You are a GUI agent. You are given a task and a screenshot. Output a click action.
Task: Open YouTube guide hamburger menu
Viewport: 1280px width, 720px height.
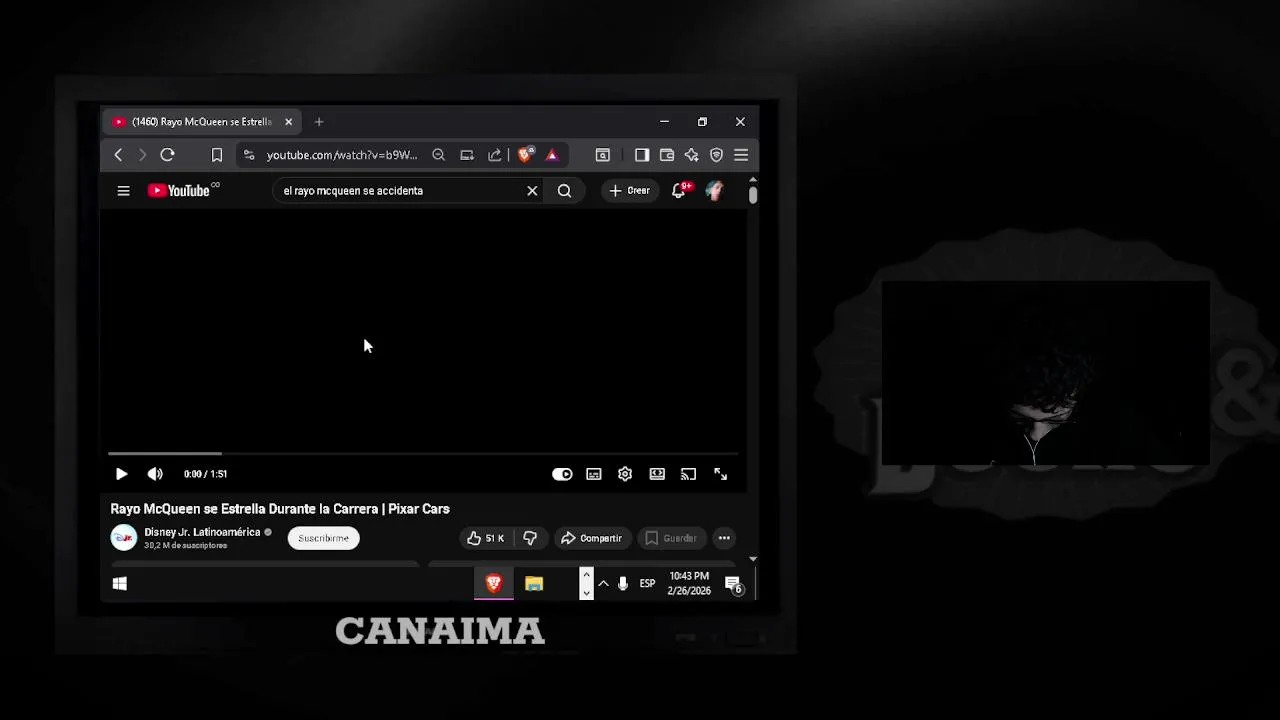pos(123,191)
